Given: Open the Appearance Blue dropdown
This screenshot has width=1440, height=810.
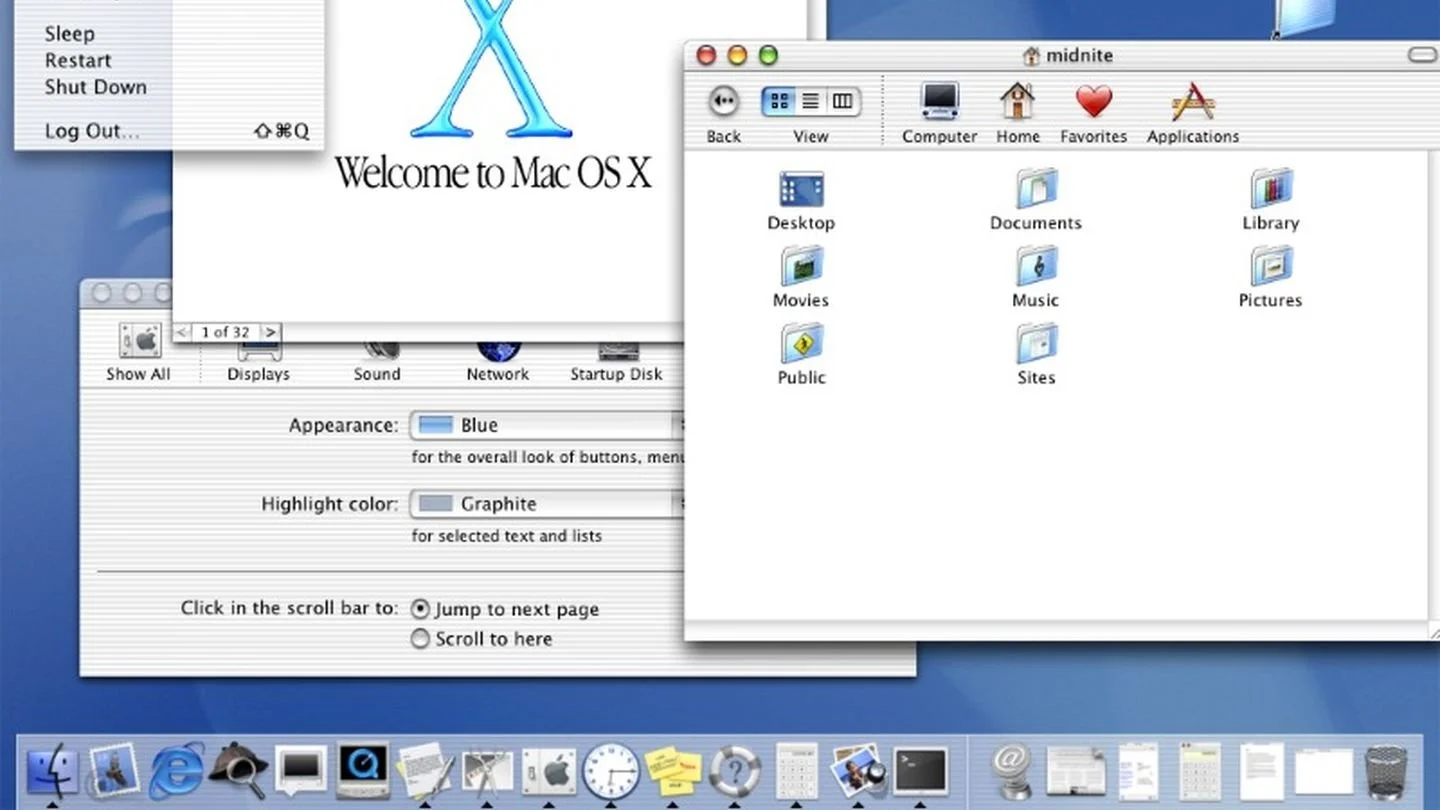Looking at the screenshot, I should (546, 425).
